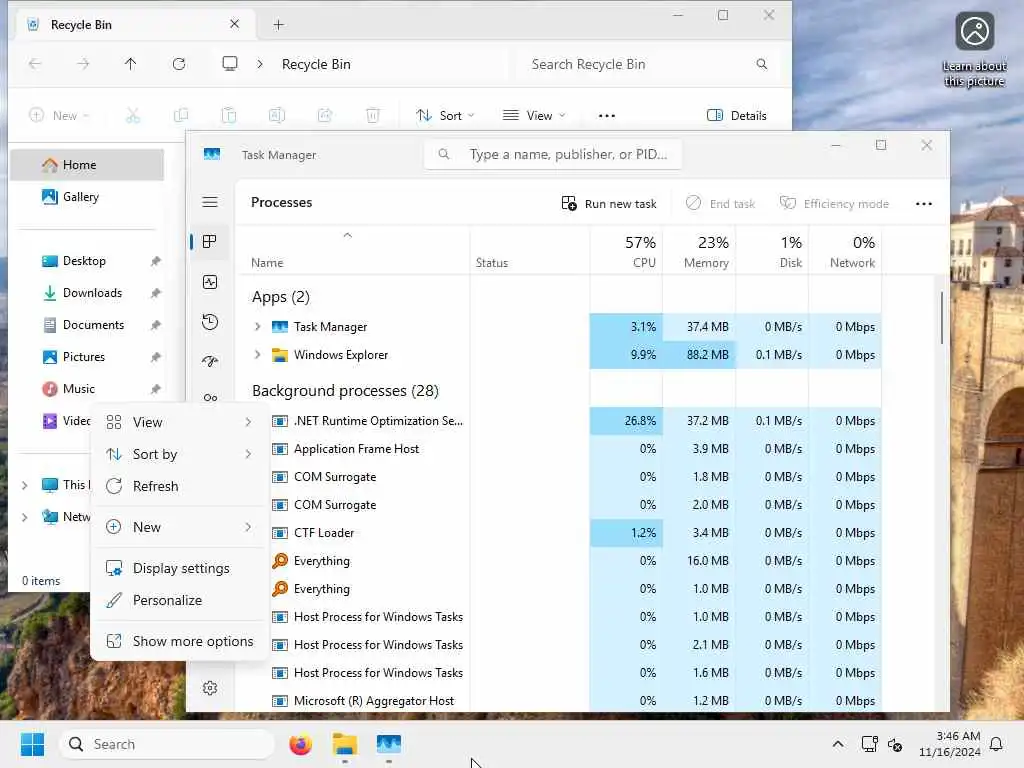Sort processes by Memory column
The width and height of the screenshot is (1024, 768).
[699, 252]
